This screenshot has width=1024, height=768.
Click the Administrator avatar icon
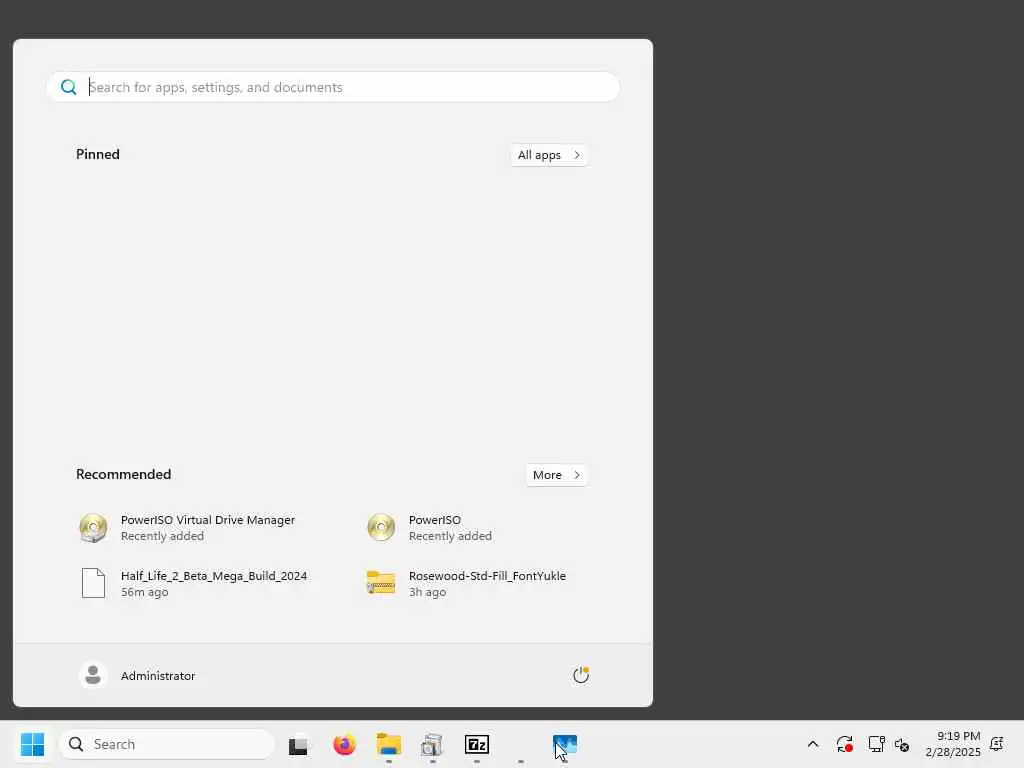pyautogui.click(x=93, y=675)
